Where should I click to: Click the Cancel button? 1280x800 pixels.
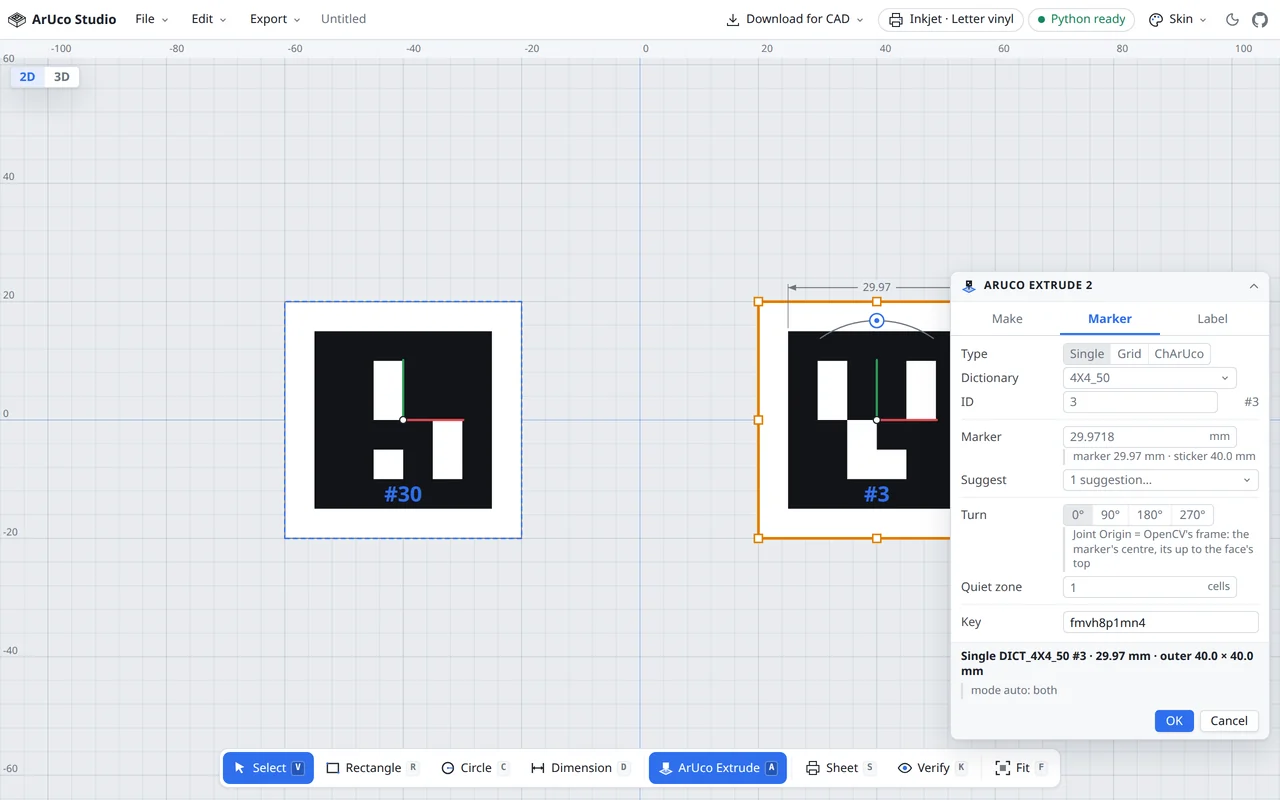[x=1229, y=721]
